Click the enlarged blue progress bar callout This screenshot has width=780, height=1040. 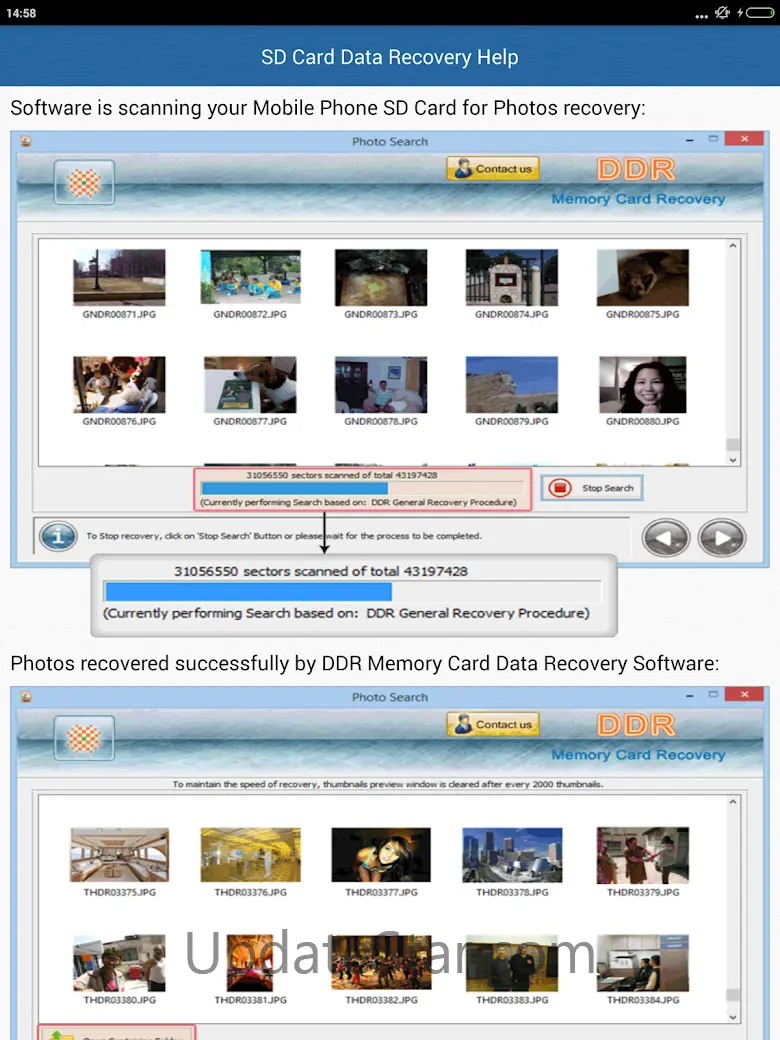coord(353,591)
